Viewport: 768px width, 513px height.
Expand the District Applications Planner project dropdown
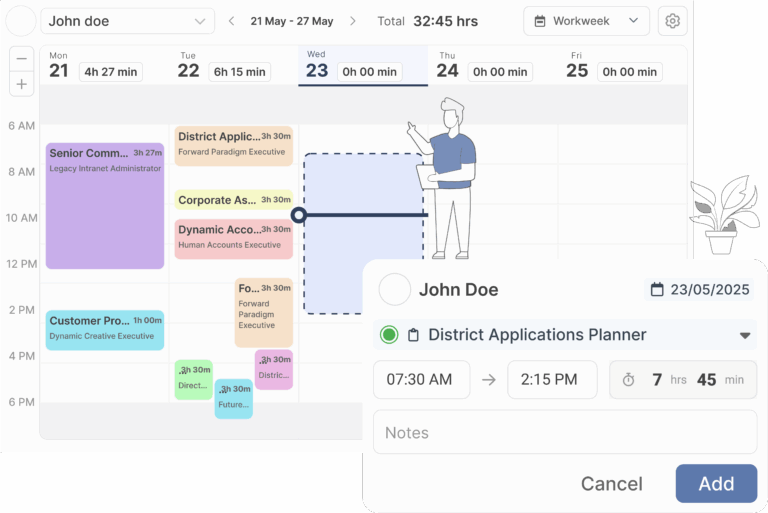click(x=744, y=335)
